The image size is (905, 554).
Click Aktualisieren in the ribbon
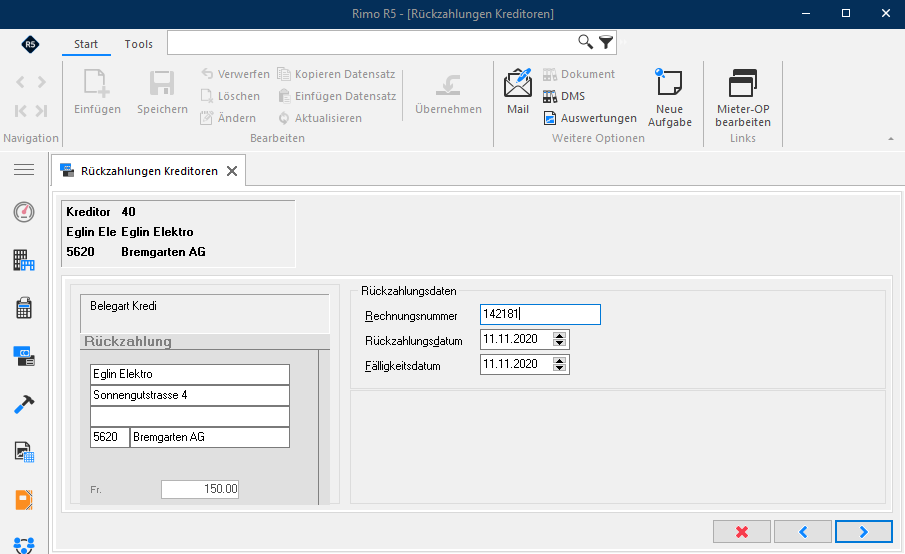tap(320, 118)
